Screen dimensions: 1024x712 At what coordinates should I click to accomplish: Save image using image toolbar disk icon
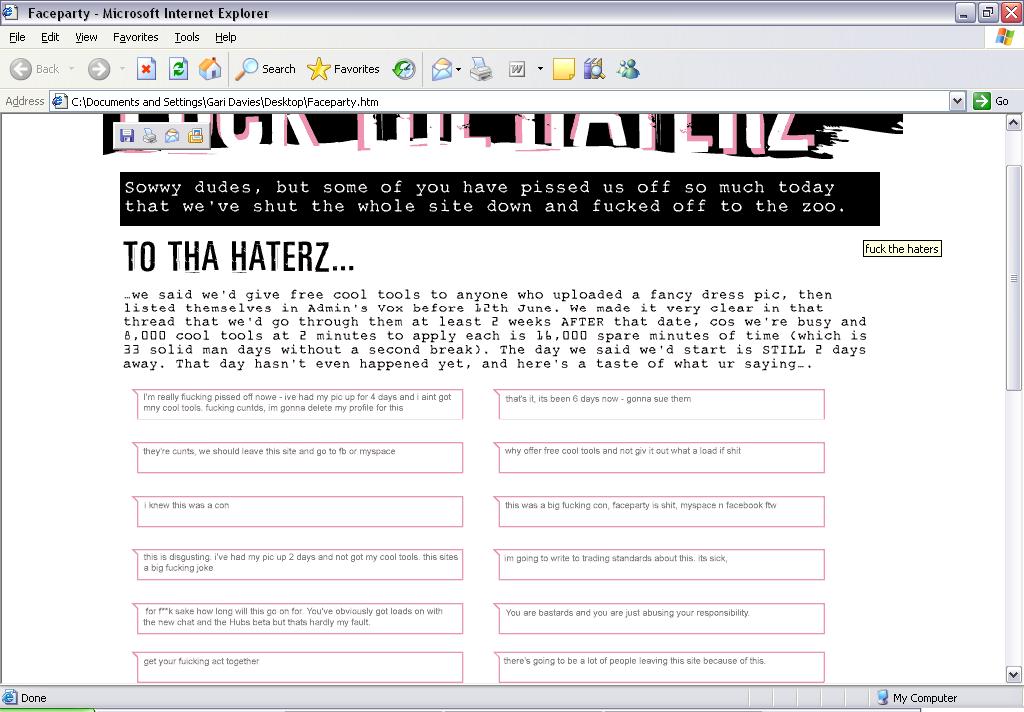(x=127, y=136)
